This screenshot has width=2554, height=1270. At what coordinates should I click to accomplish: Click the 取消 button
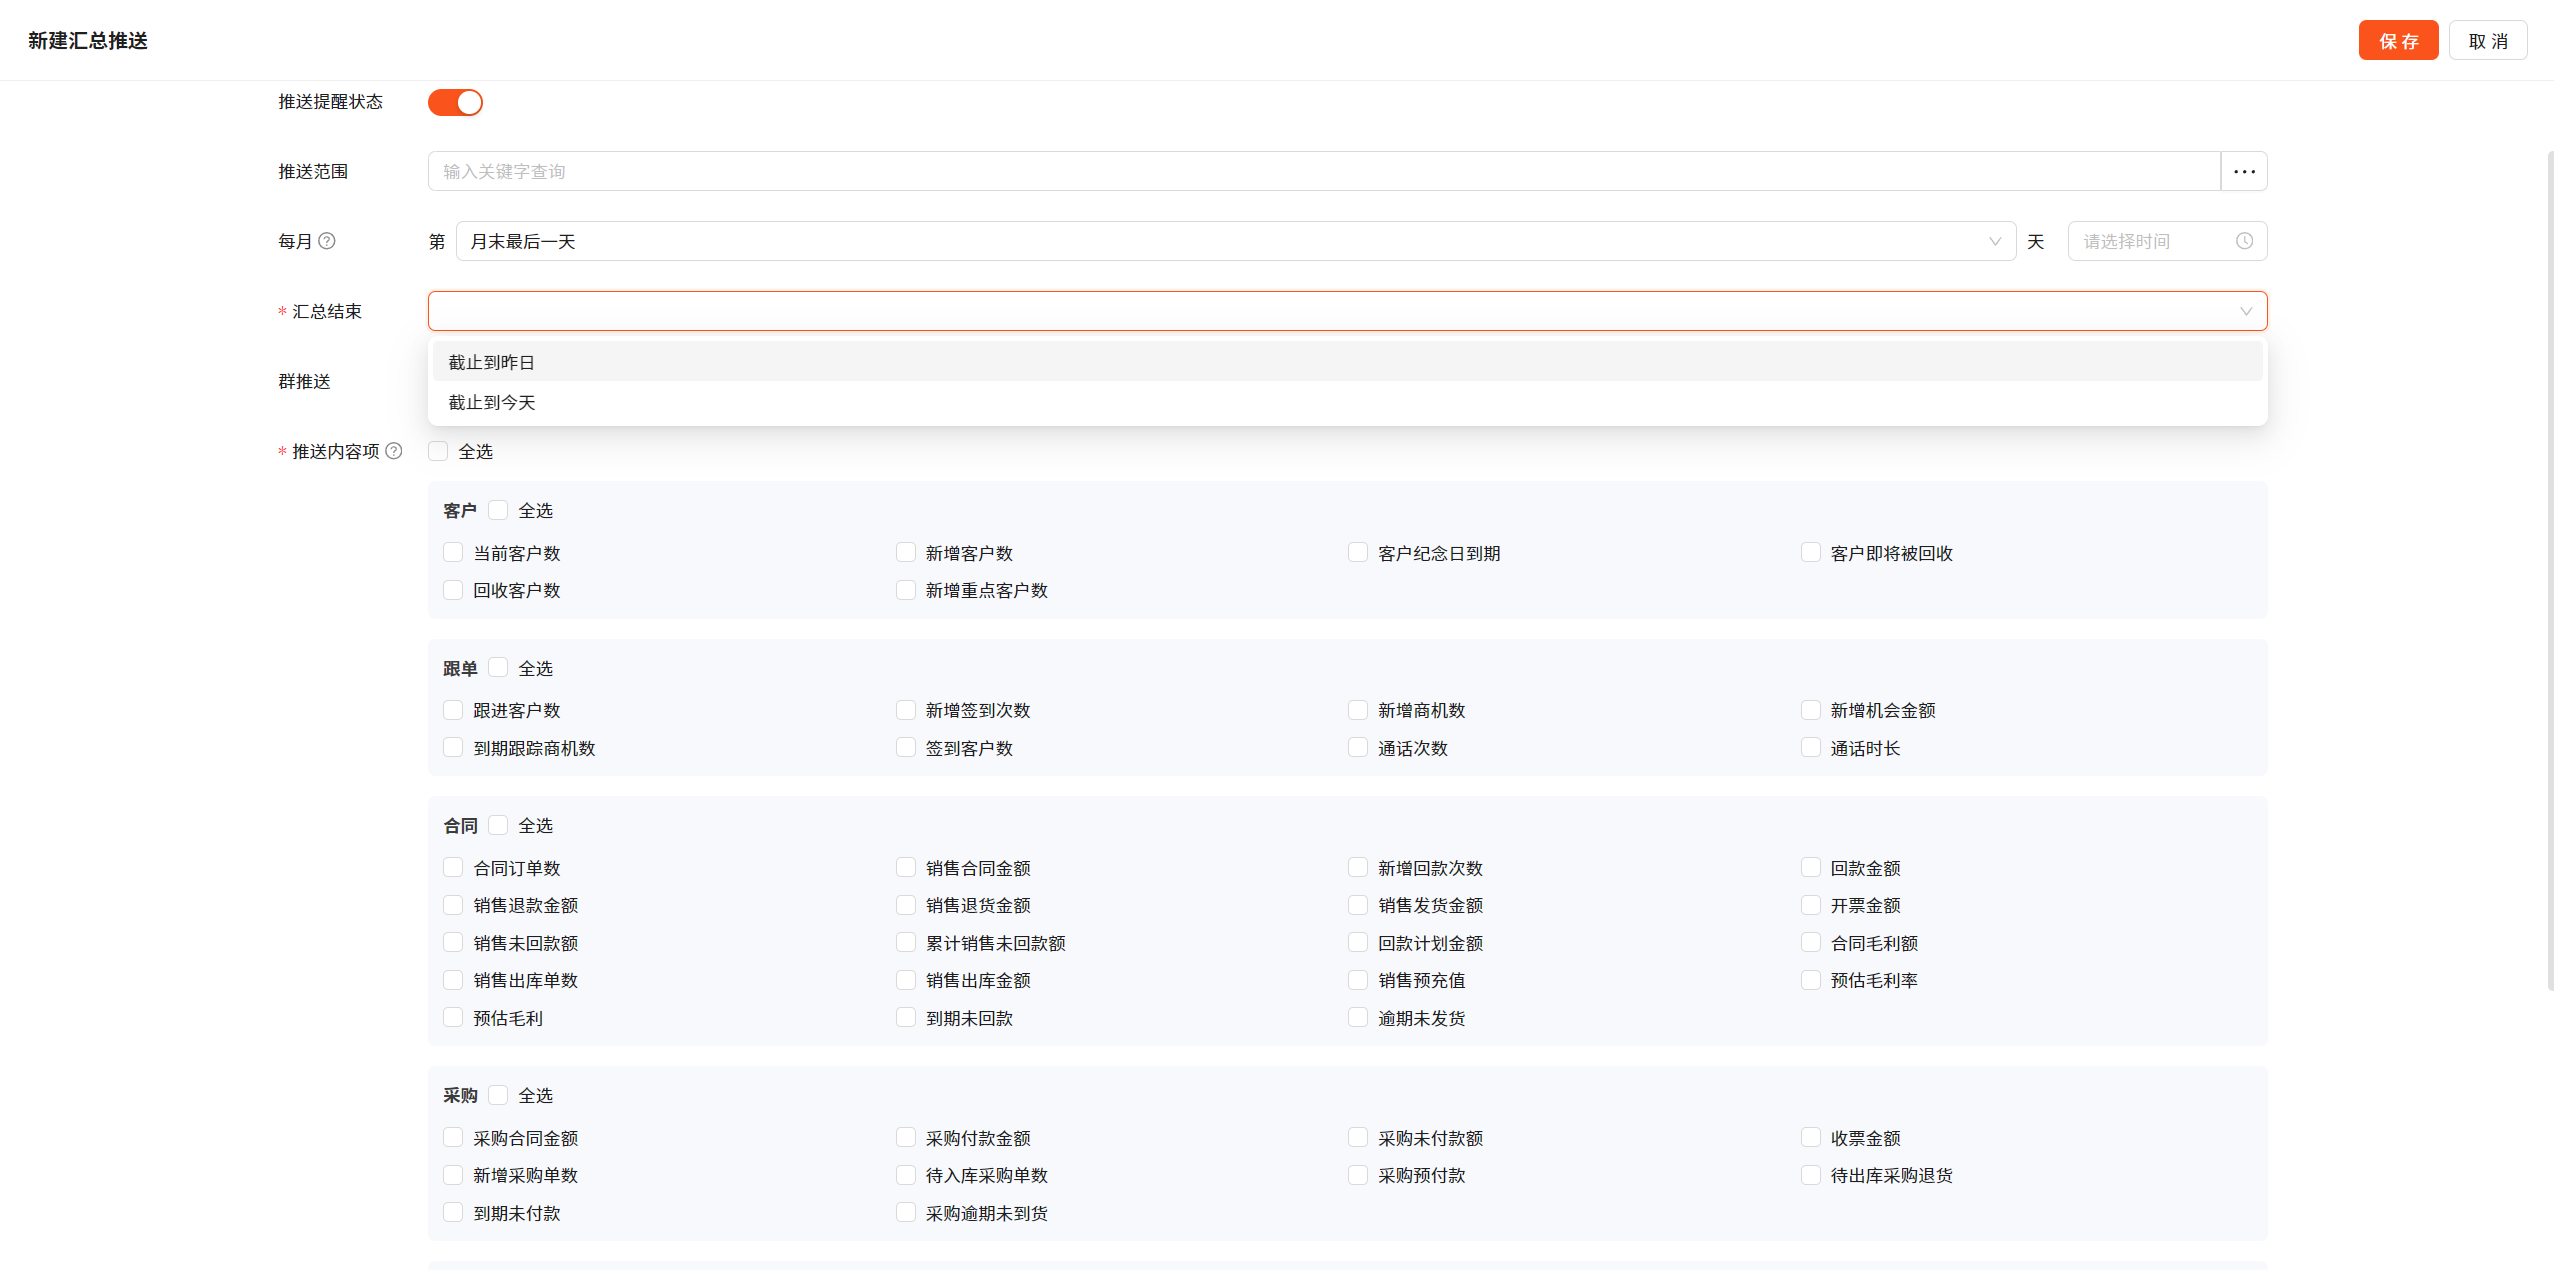click(x=2488, y=41)
